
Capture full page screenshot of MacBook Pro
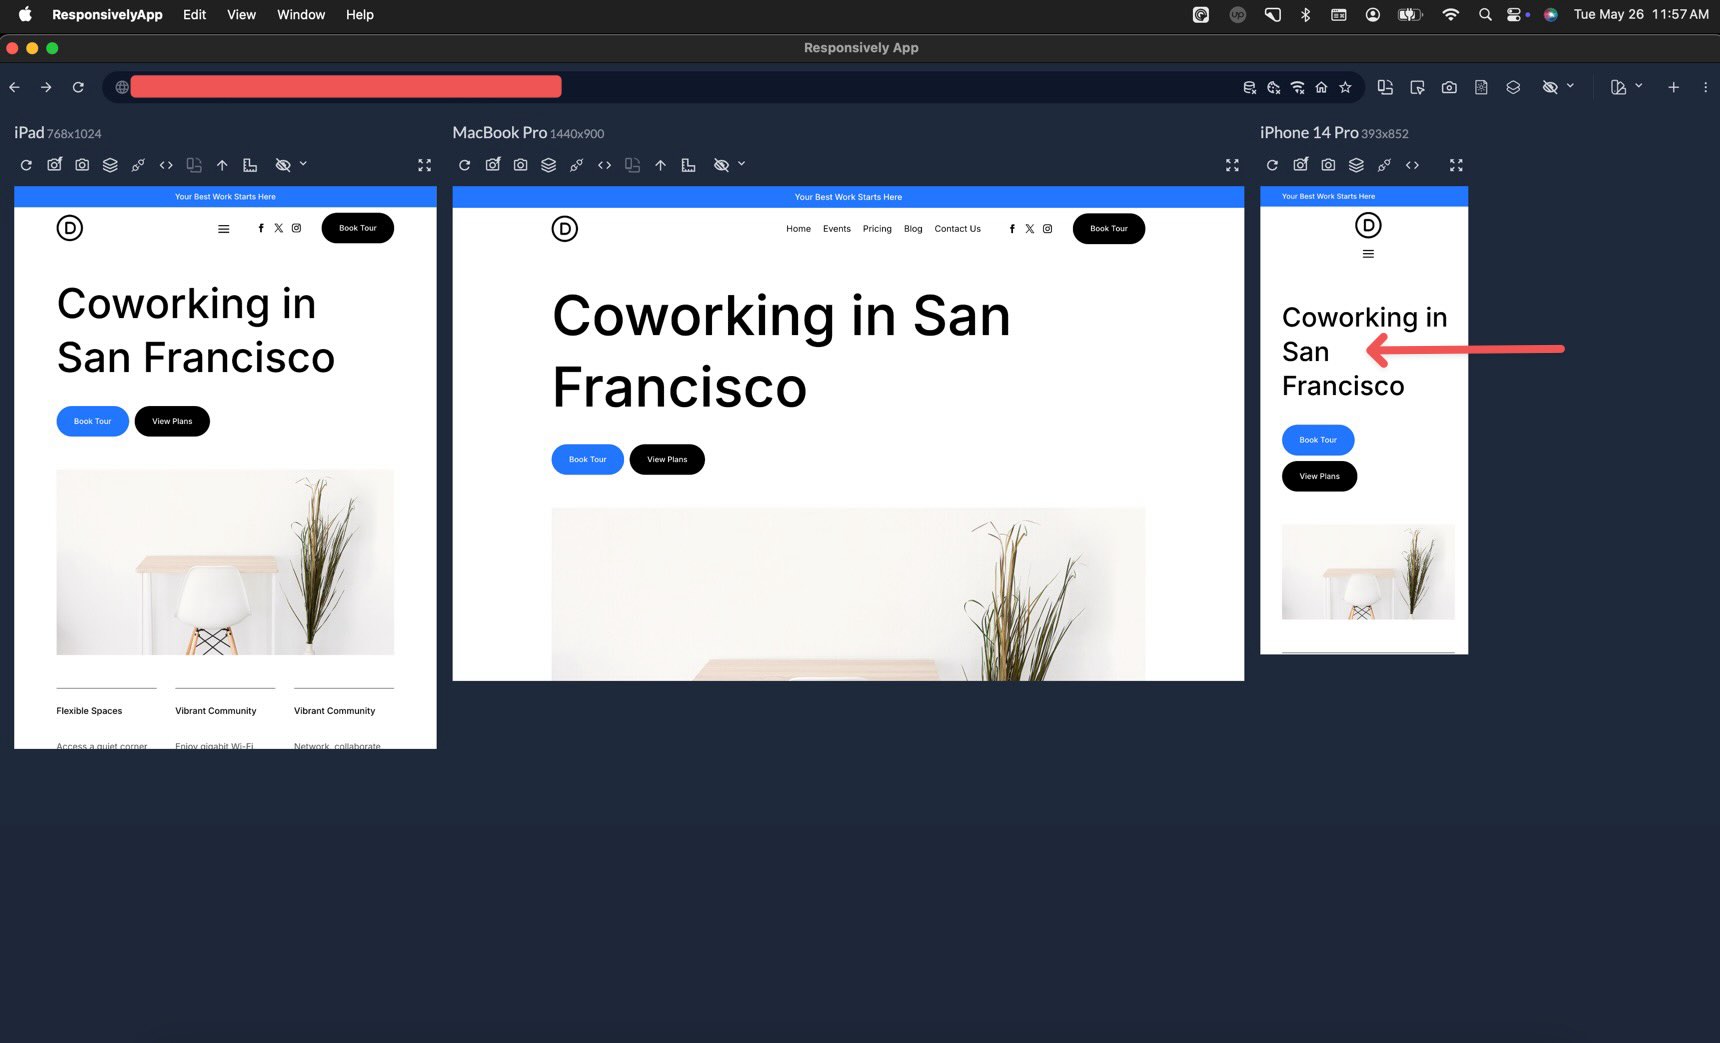(520, 165)
